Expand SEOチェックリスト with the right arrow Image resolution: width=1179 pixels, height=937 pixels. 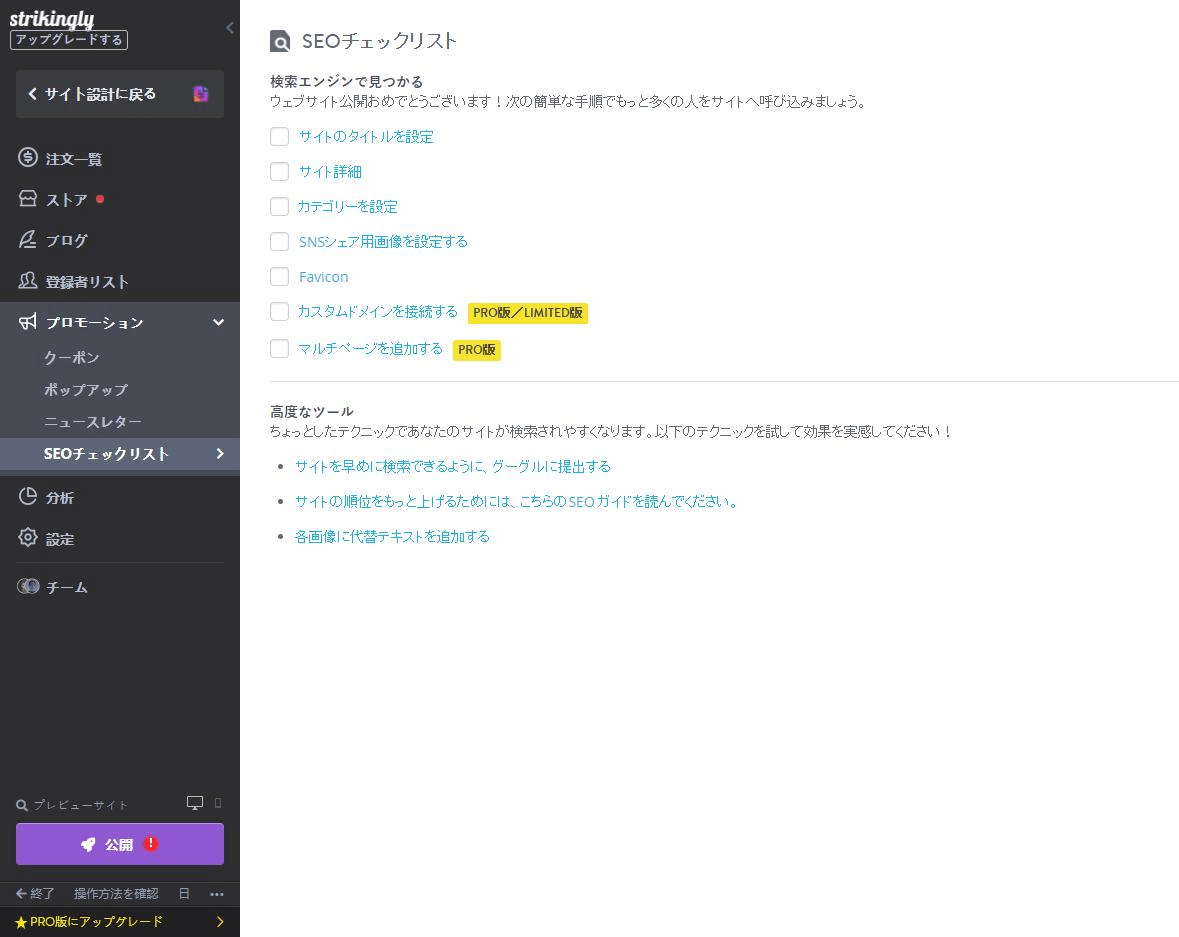(220, 453)
